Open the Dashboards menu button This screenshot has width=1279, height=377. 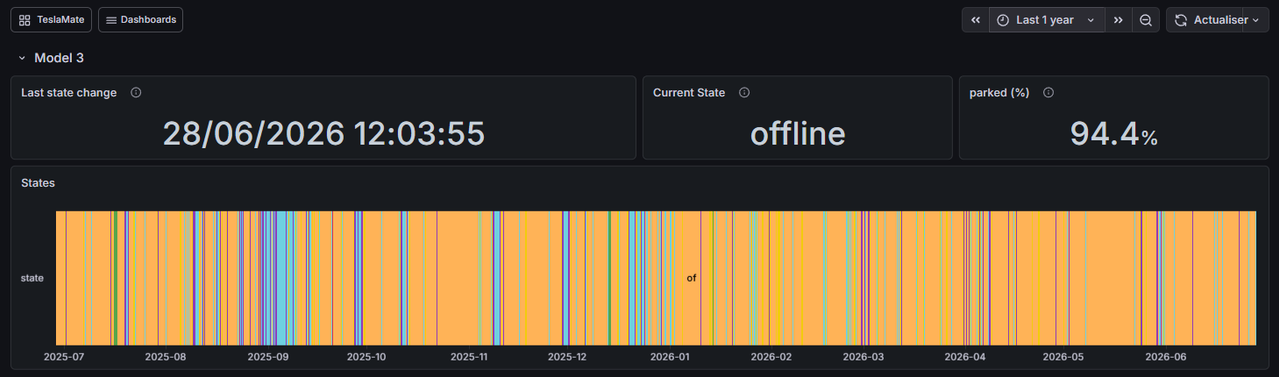(x=140, y=19)
